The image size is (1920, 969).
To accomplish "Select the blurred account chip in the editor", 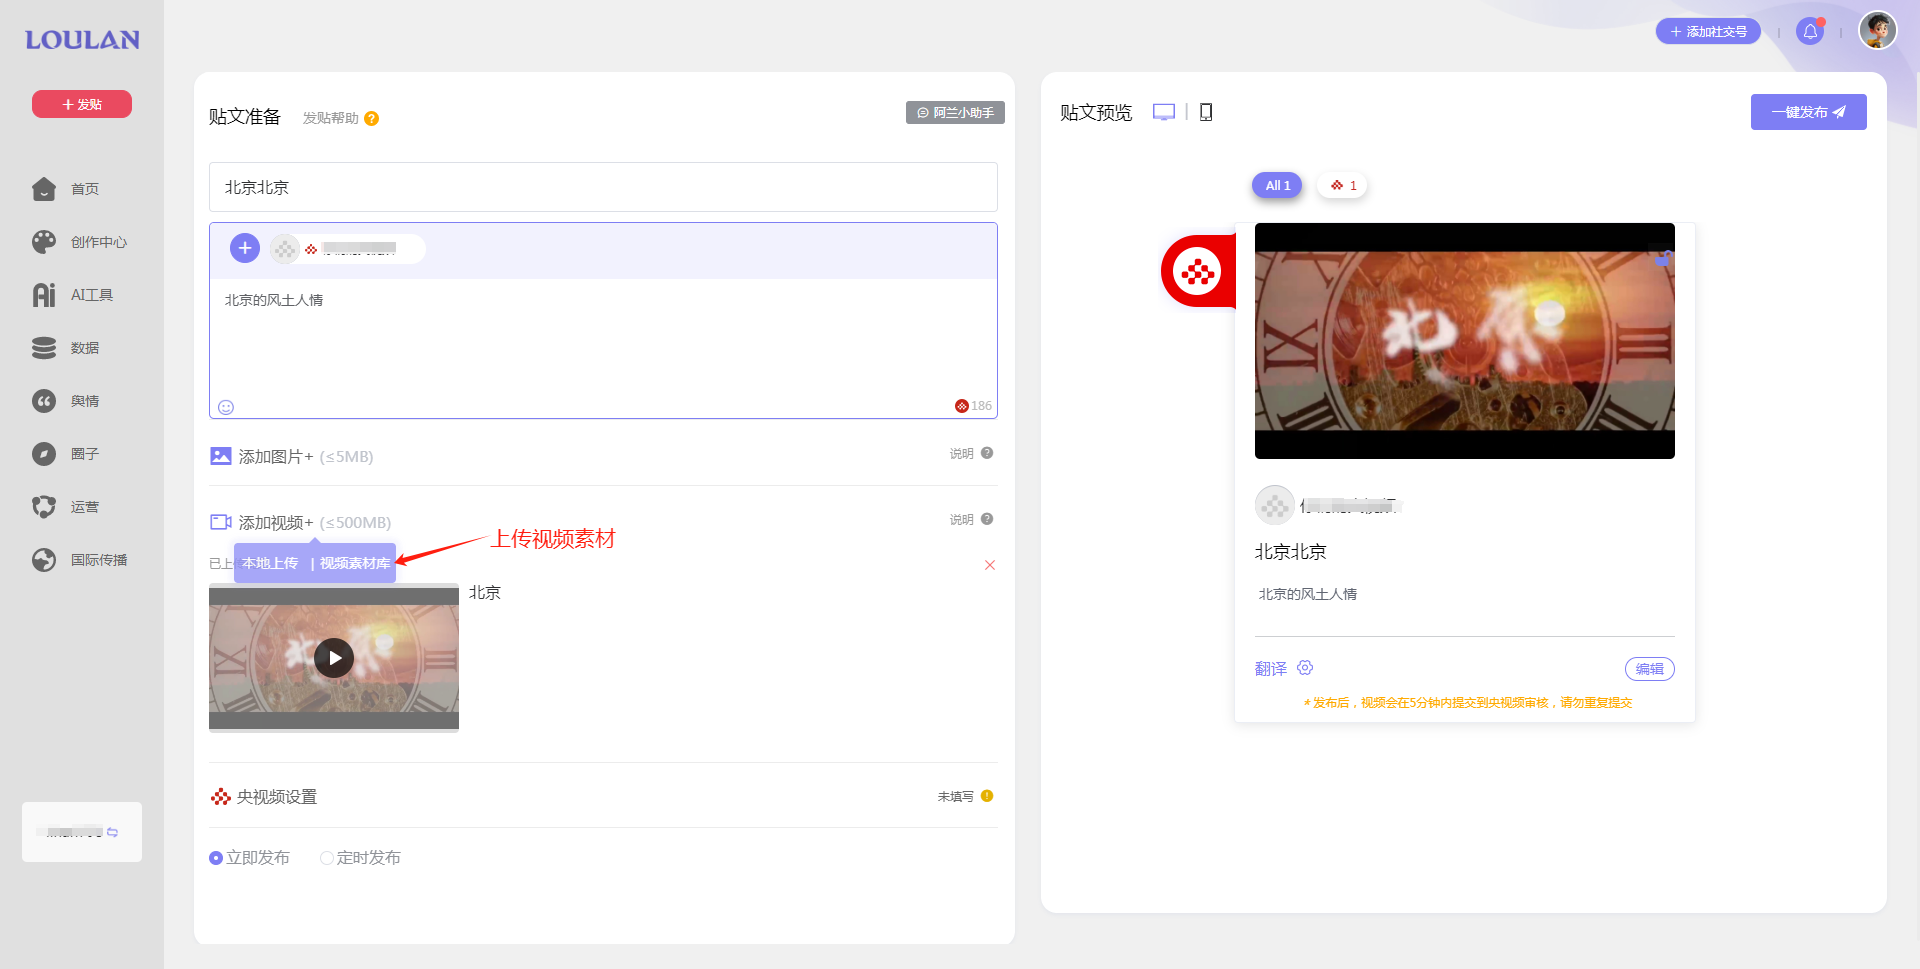I will pyautogui.click(x=348, y=249).
